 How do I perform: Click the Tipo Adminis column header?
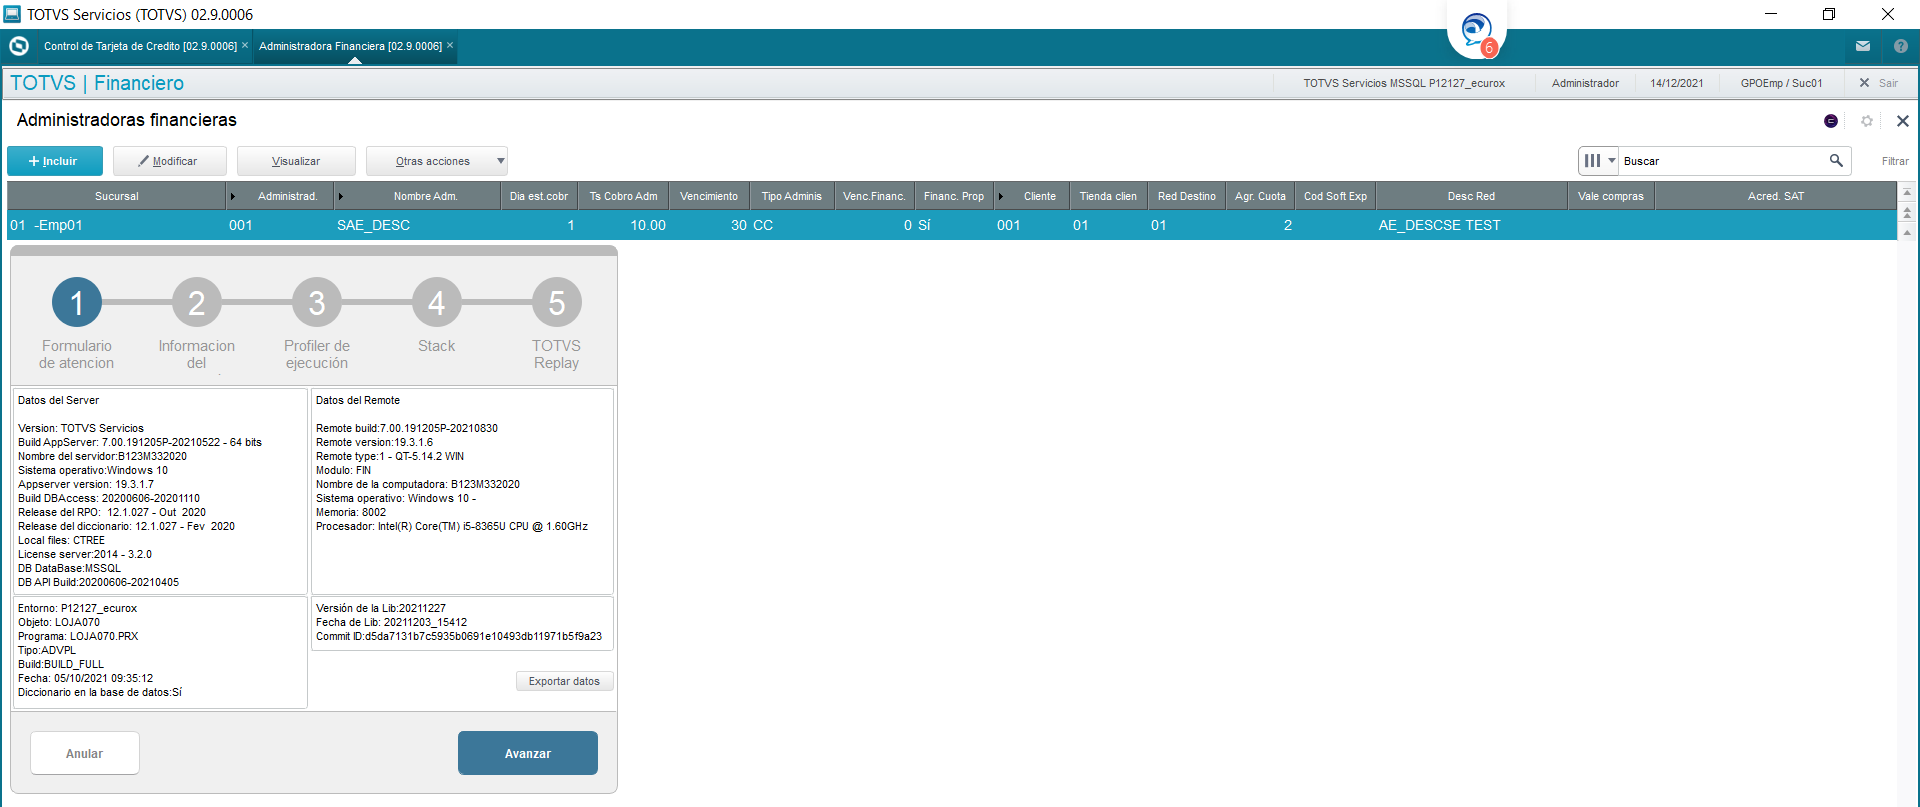(791, 196)
